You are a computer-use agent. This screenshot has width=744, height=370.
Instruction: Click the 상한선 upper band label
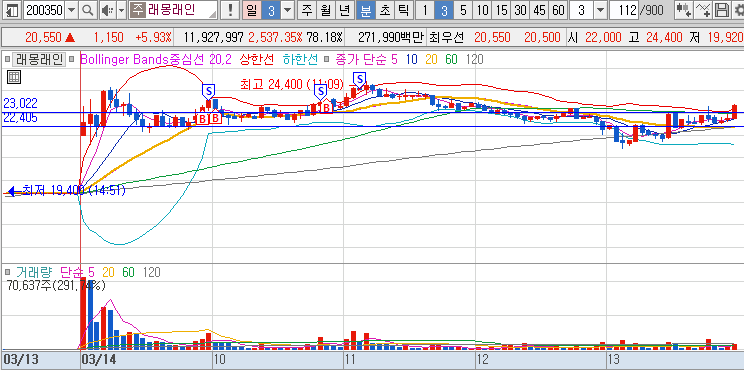(x=257, y=59)
